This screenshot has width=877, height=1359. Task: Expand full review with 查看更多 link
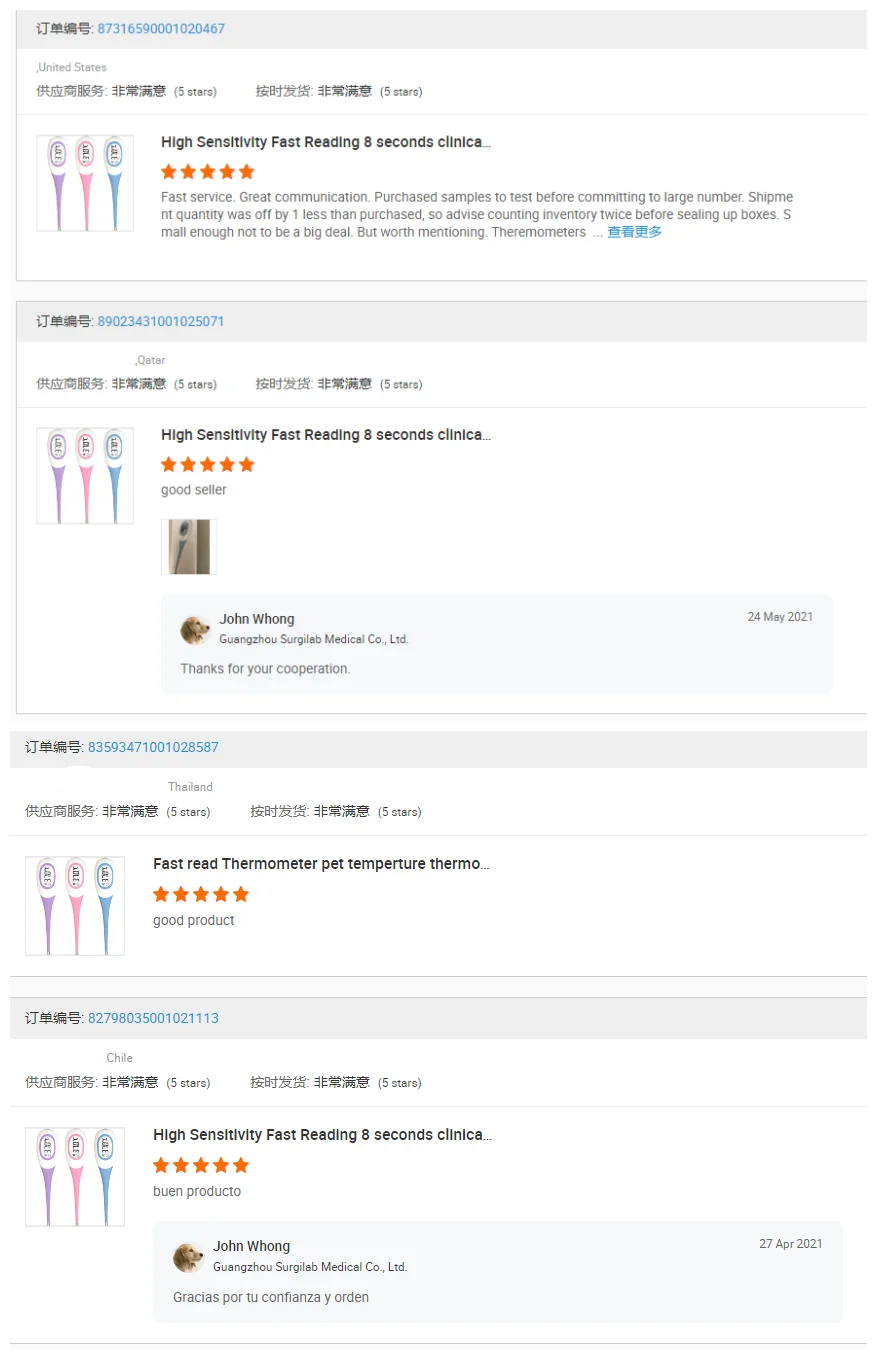[x=634, y=232]
